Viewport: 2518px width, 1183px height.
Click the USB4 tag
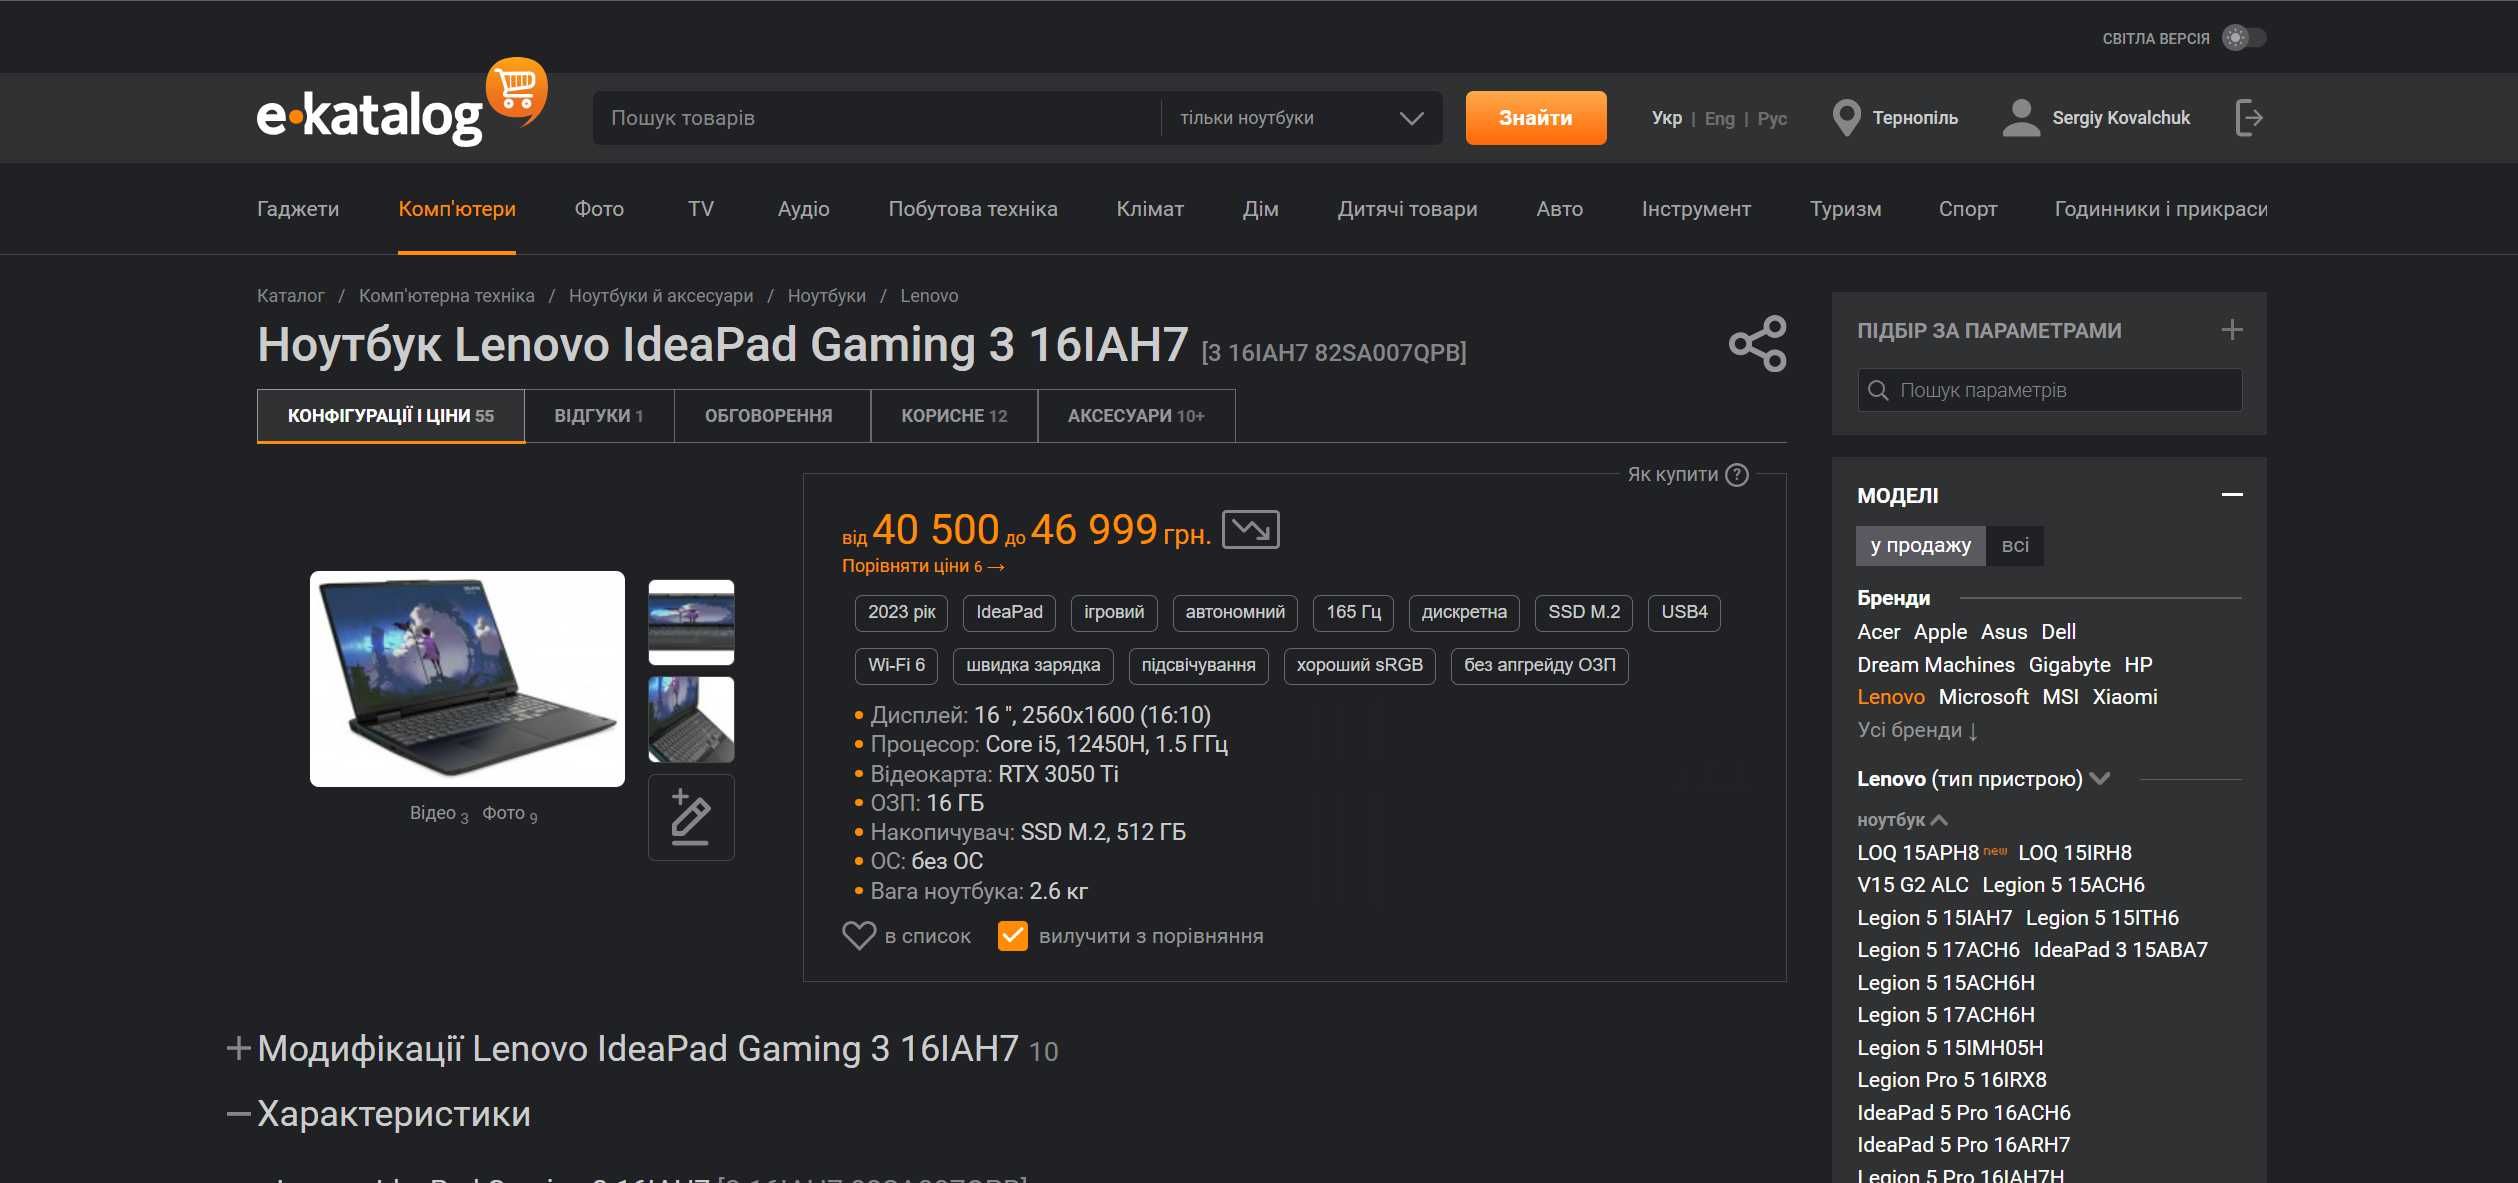1685,612
